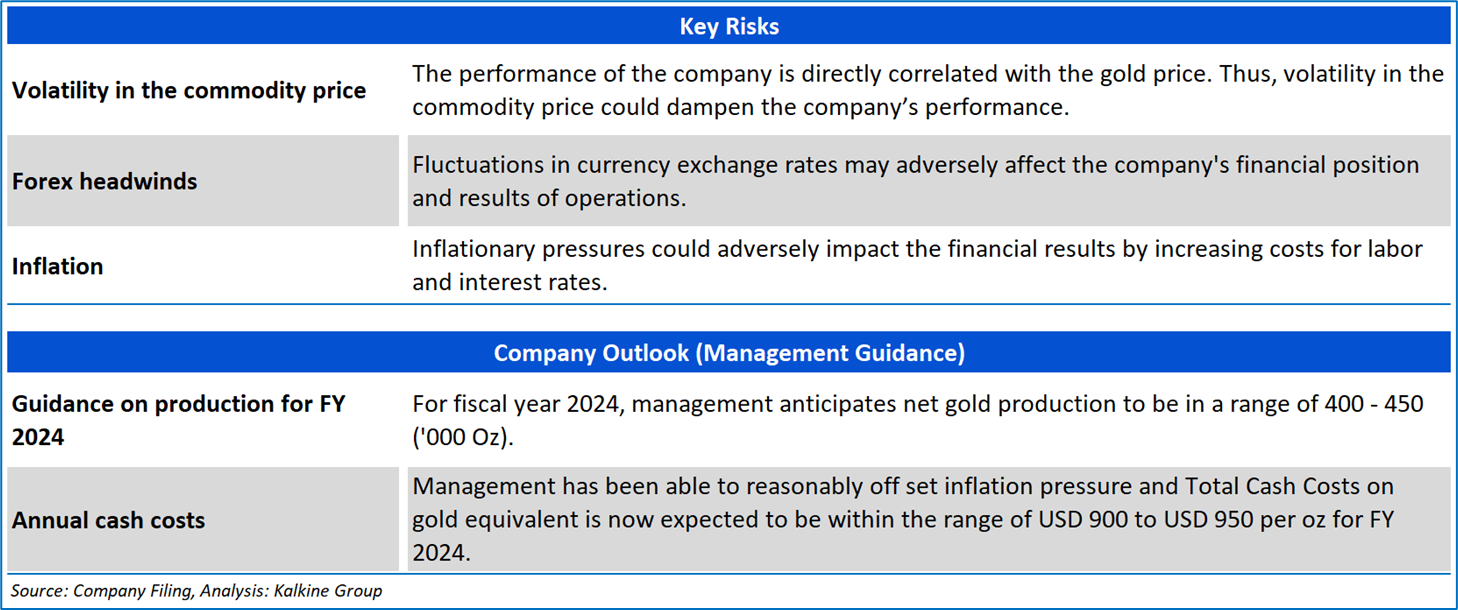Select the bold "Volatility in the commodity price" label
The width and height of the screenshot is (1458, 610).
point(189,90)
